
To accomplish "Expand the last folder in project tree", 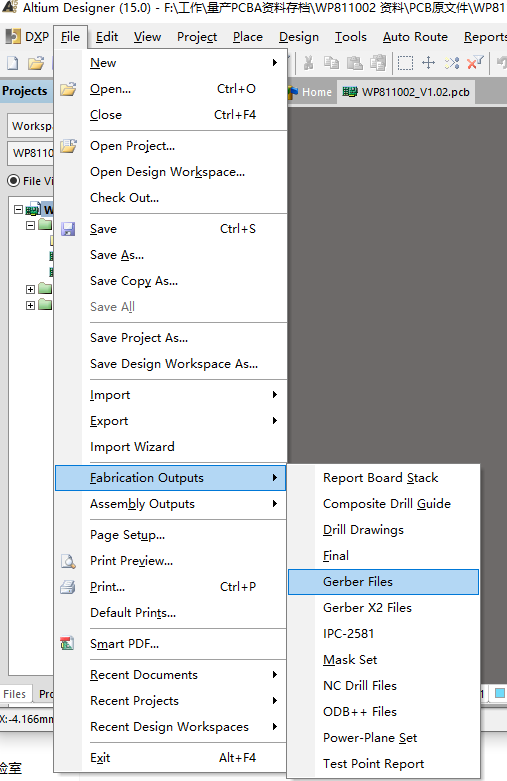I will [x=30, y=305].
